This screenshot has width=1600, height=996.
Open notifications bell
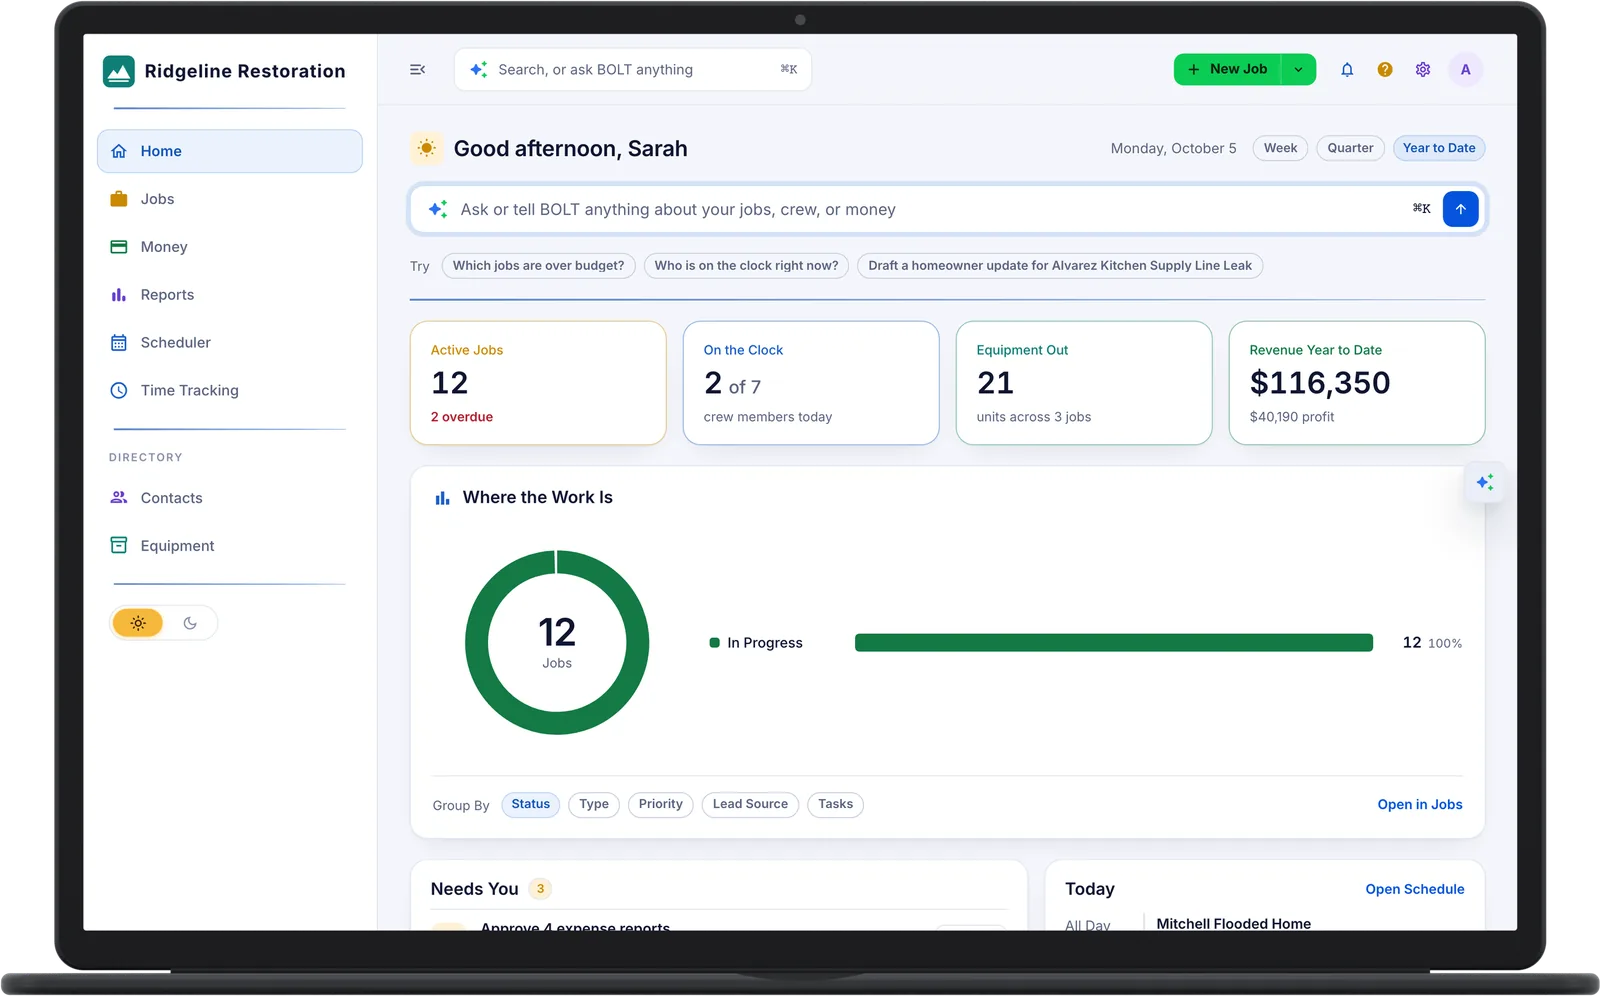[1347, 69]
